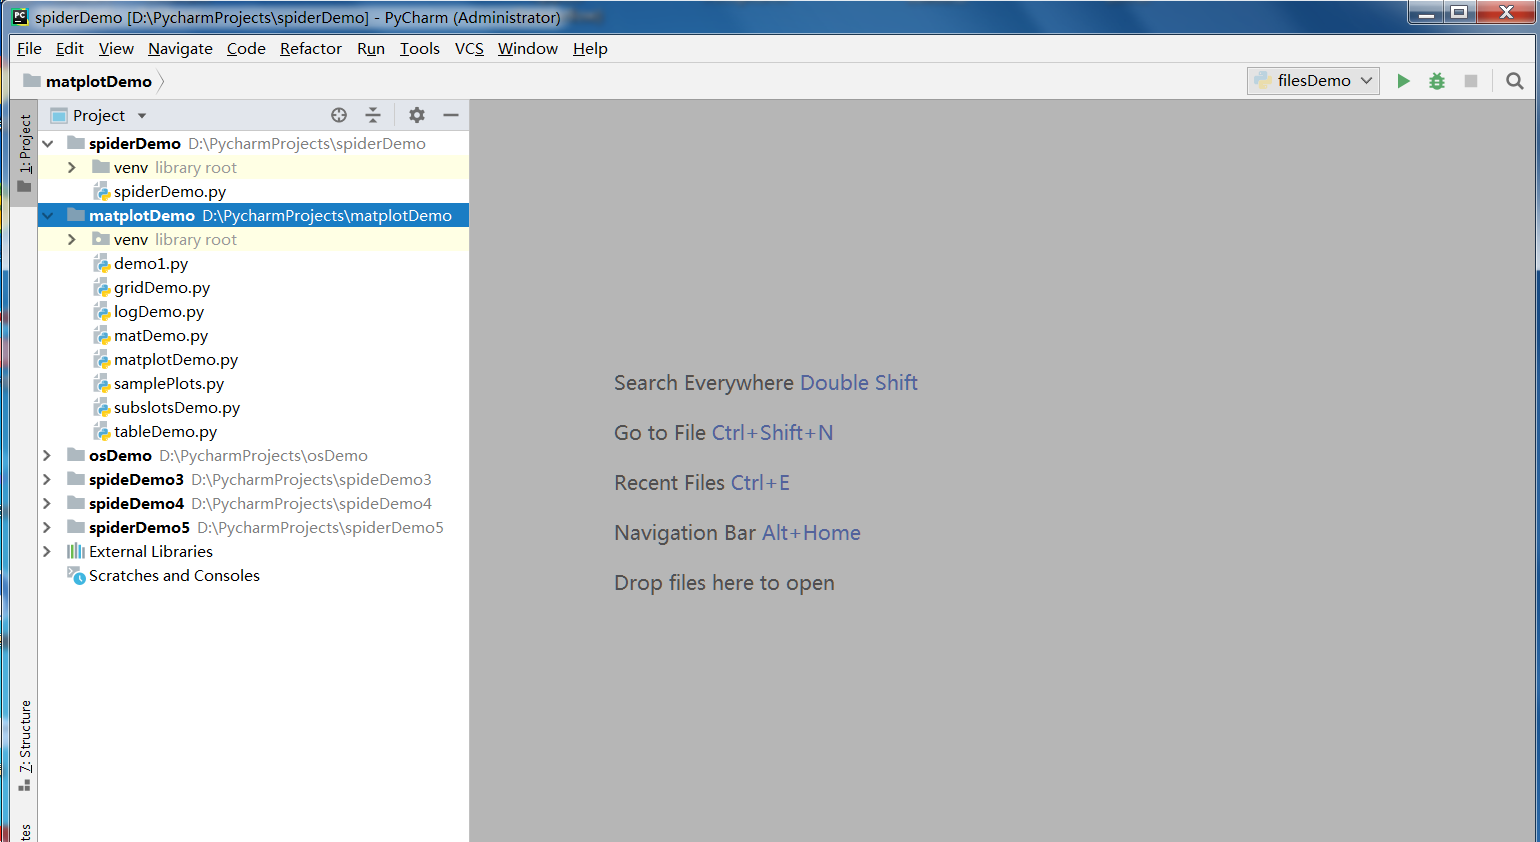Select logDemo.py in project tree

159,312
